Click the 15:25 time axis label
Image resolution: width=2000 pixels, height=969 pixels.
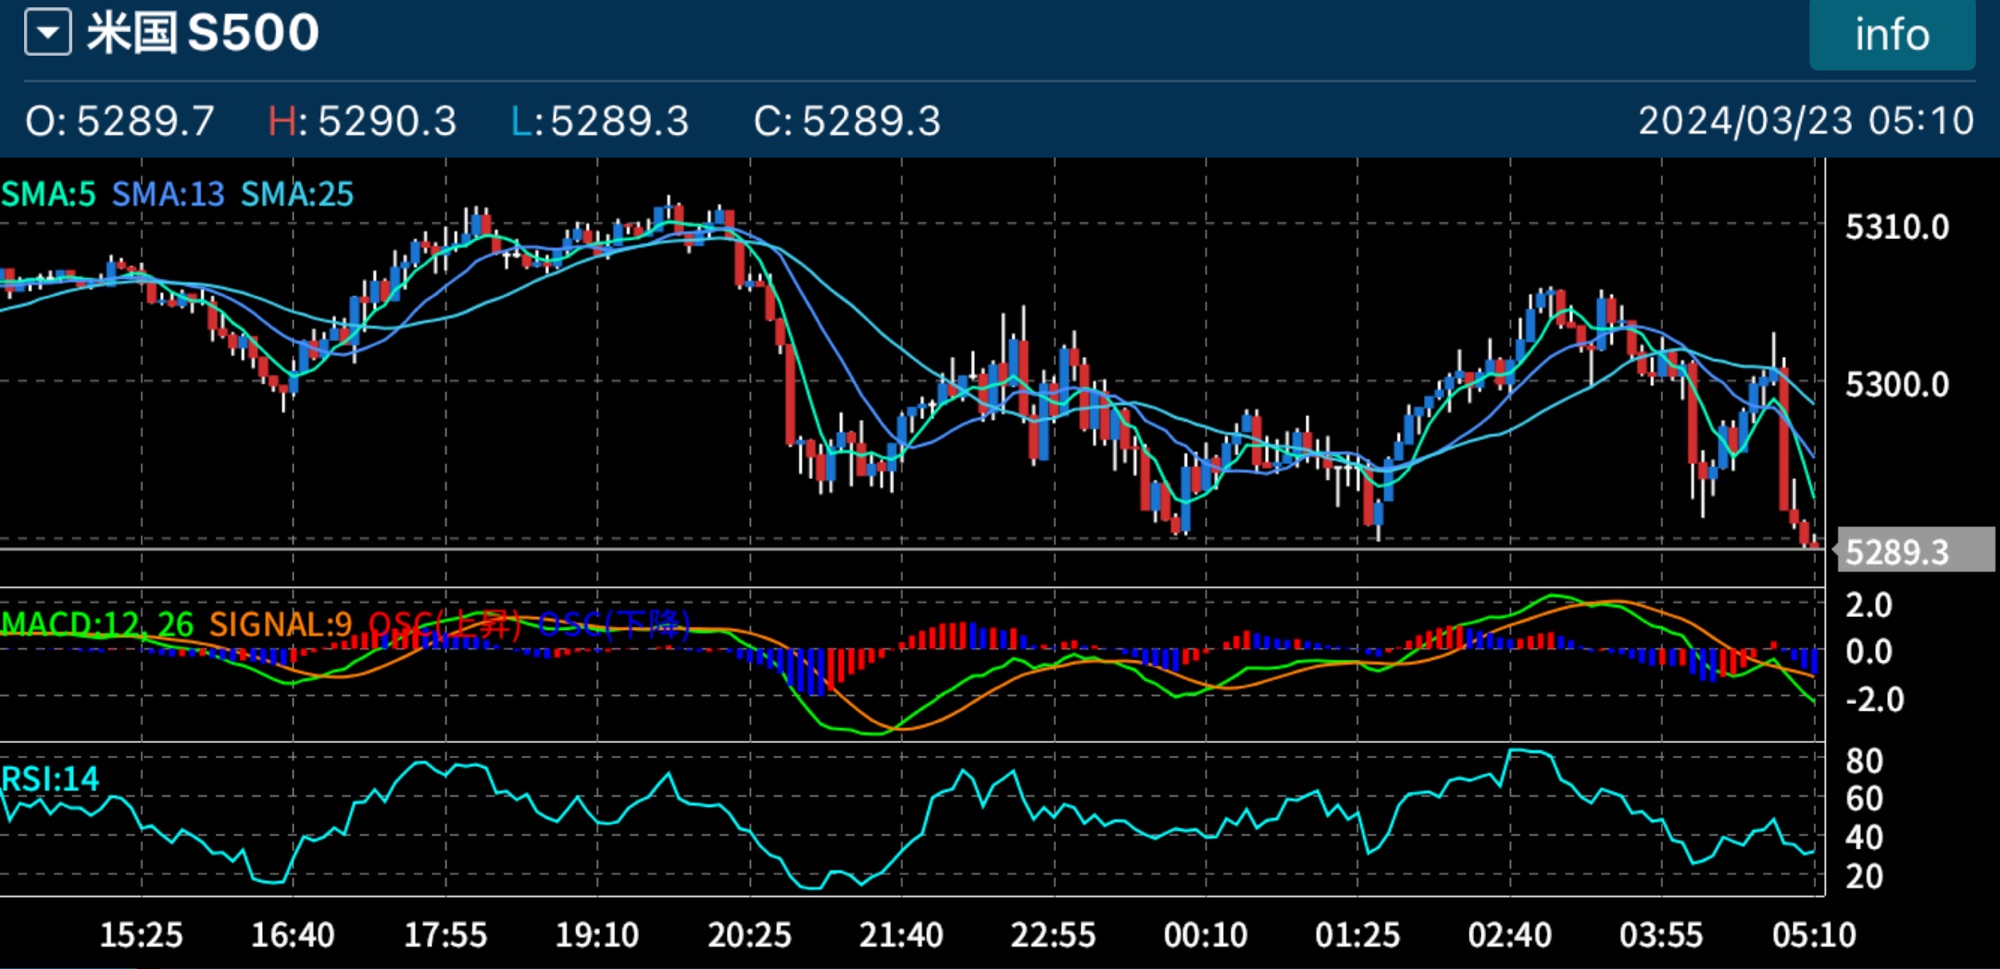coord(141,935)
